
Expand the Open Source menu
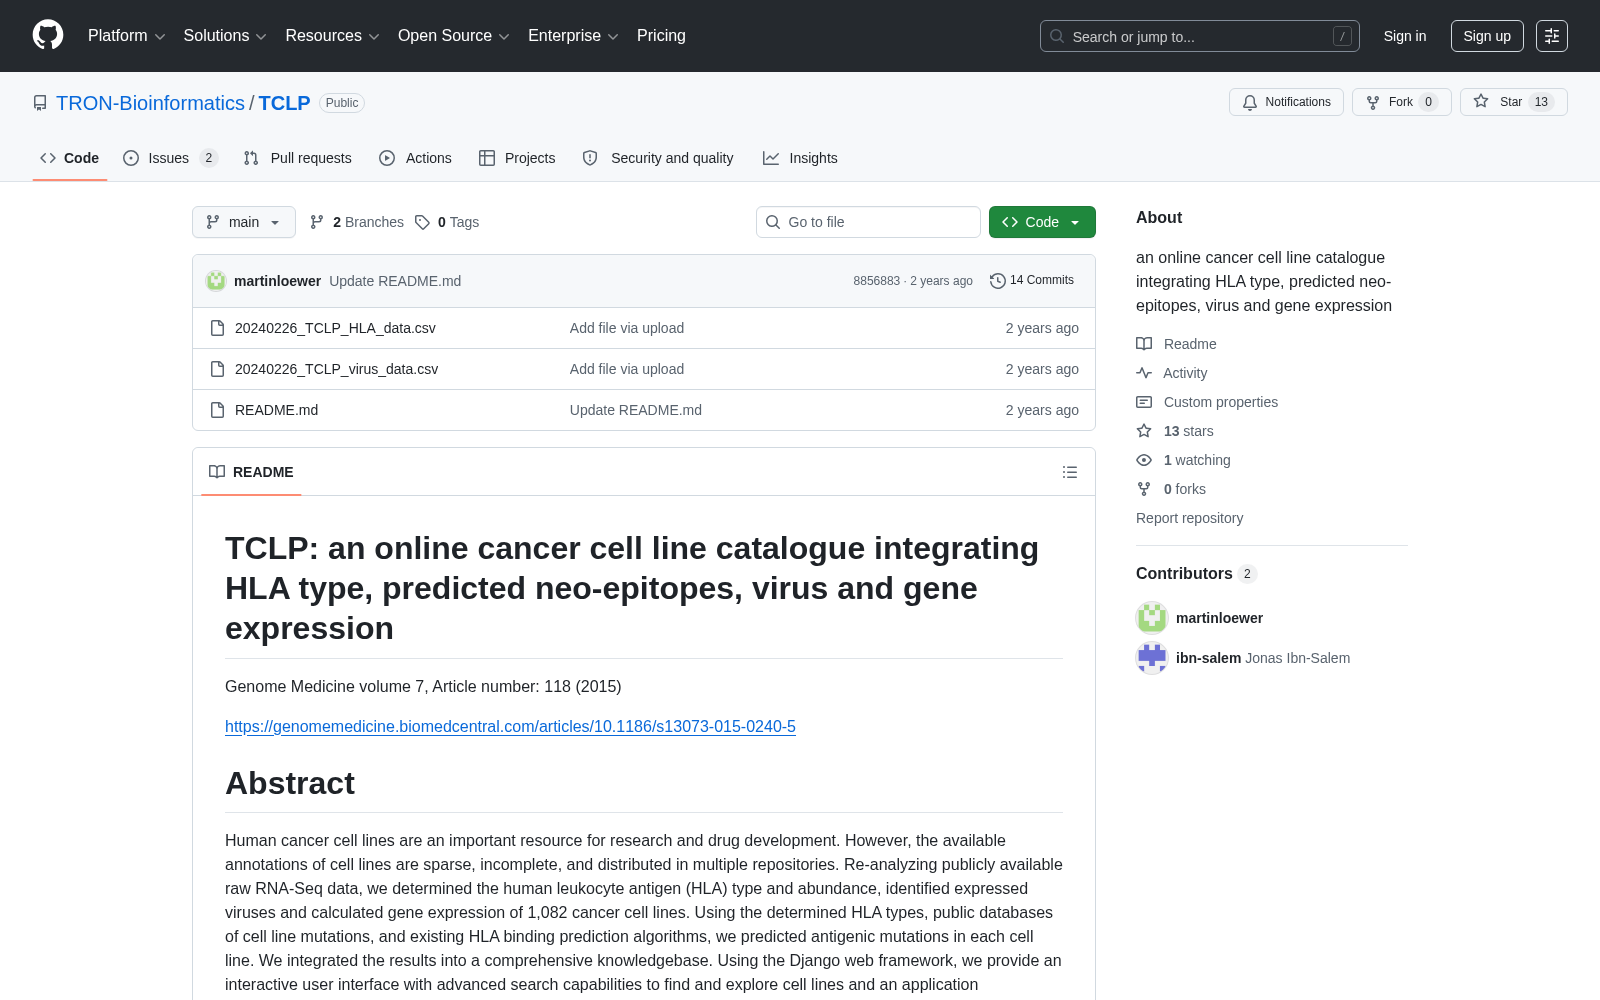tap(454, 36)
